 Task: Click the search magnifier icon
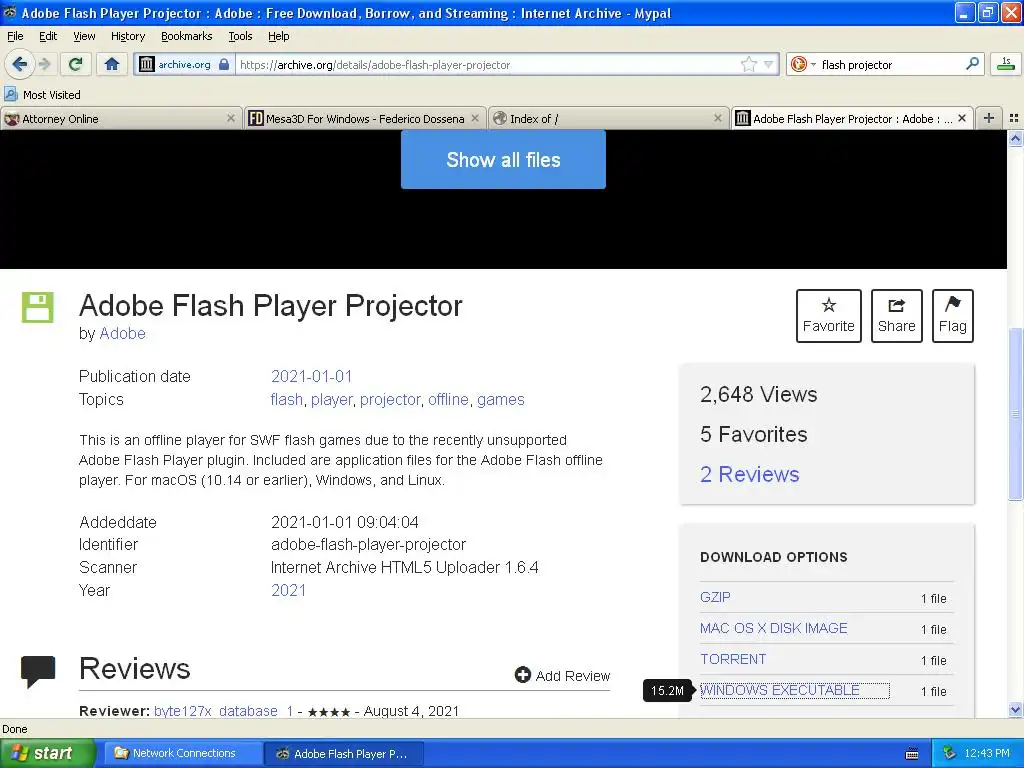coord(972,63)
